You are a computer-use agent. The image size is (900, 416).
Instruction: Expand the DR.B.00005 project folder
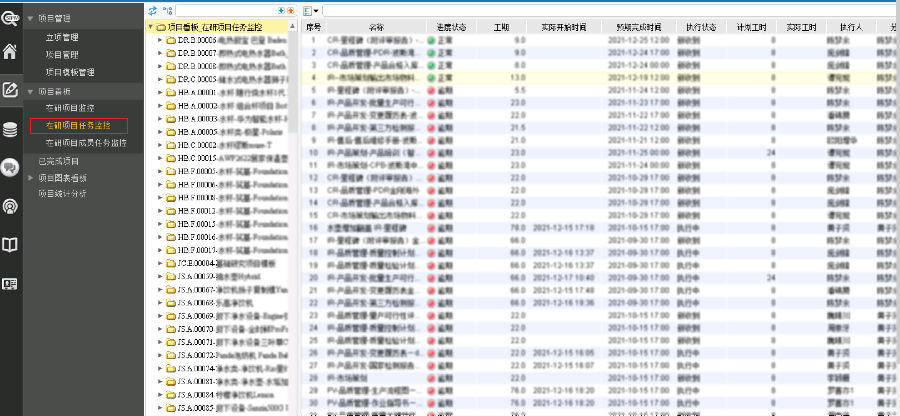[x=160, y=40]
